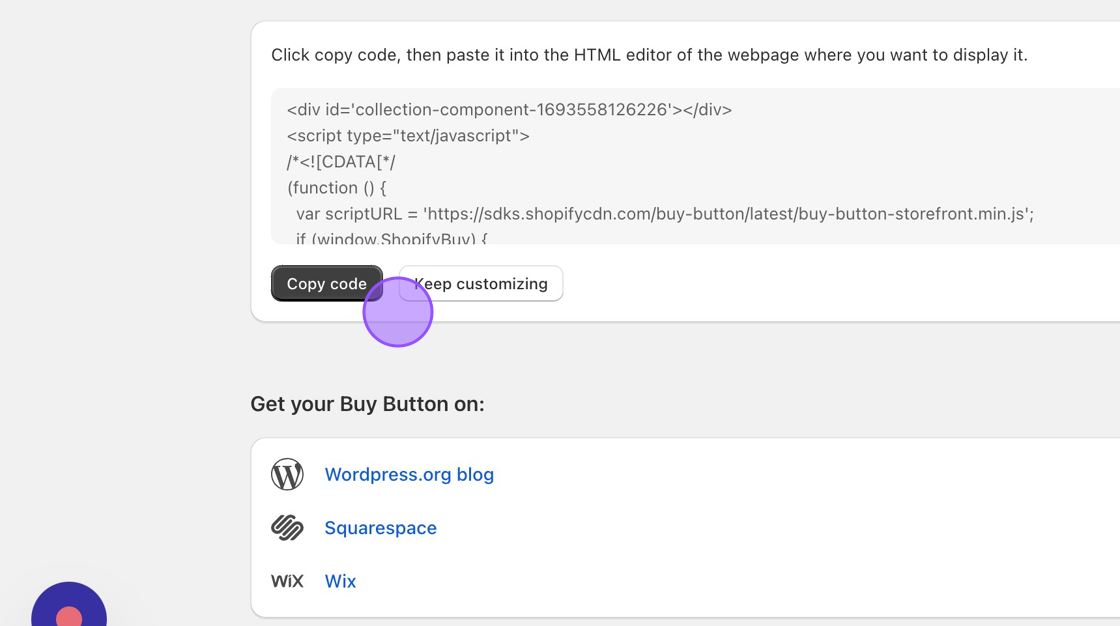The width and height of the screenshot is (1120, 626).
Task: Click the copy-and-paste instruction text
Action: coord(649,55)
